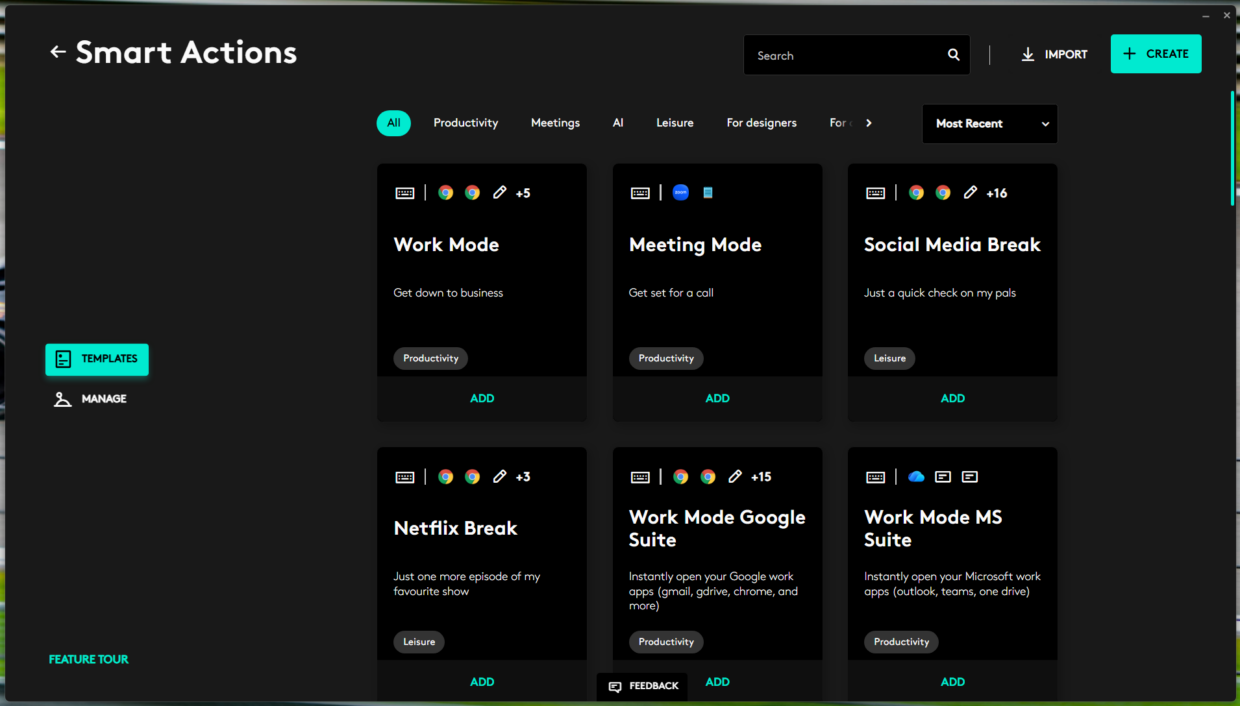Switch to the For designers filter
This screenshot has width=1240, height=706.
point(762,123)
